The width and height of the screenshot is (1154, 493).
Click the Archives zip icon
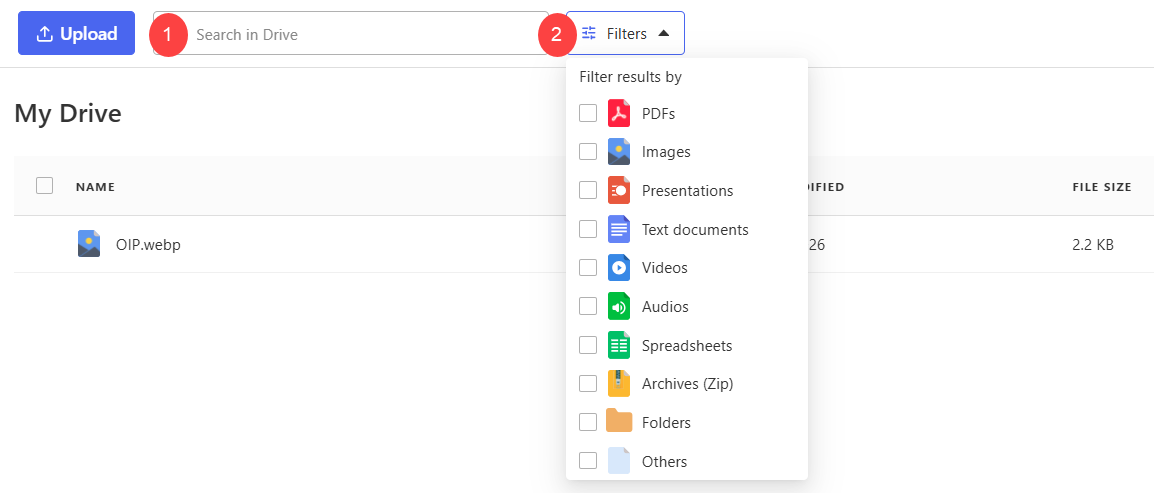[x=619, y=383]
